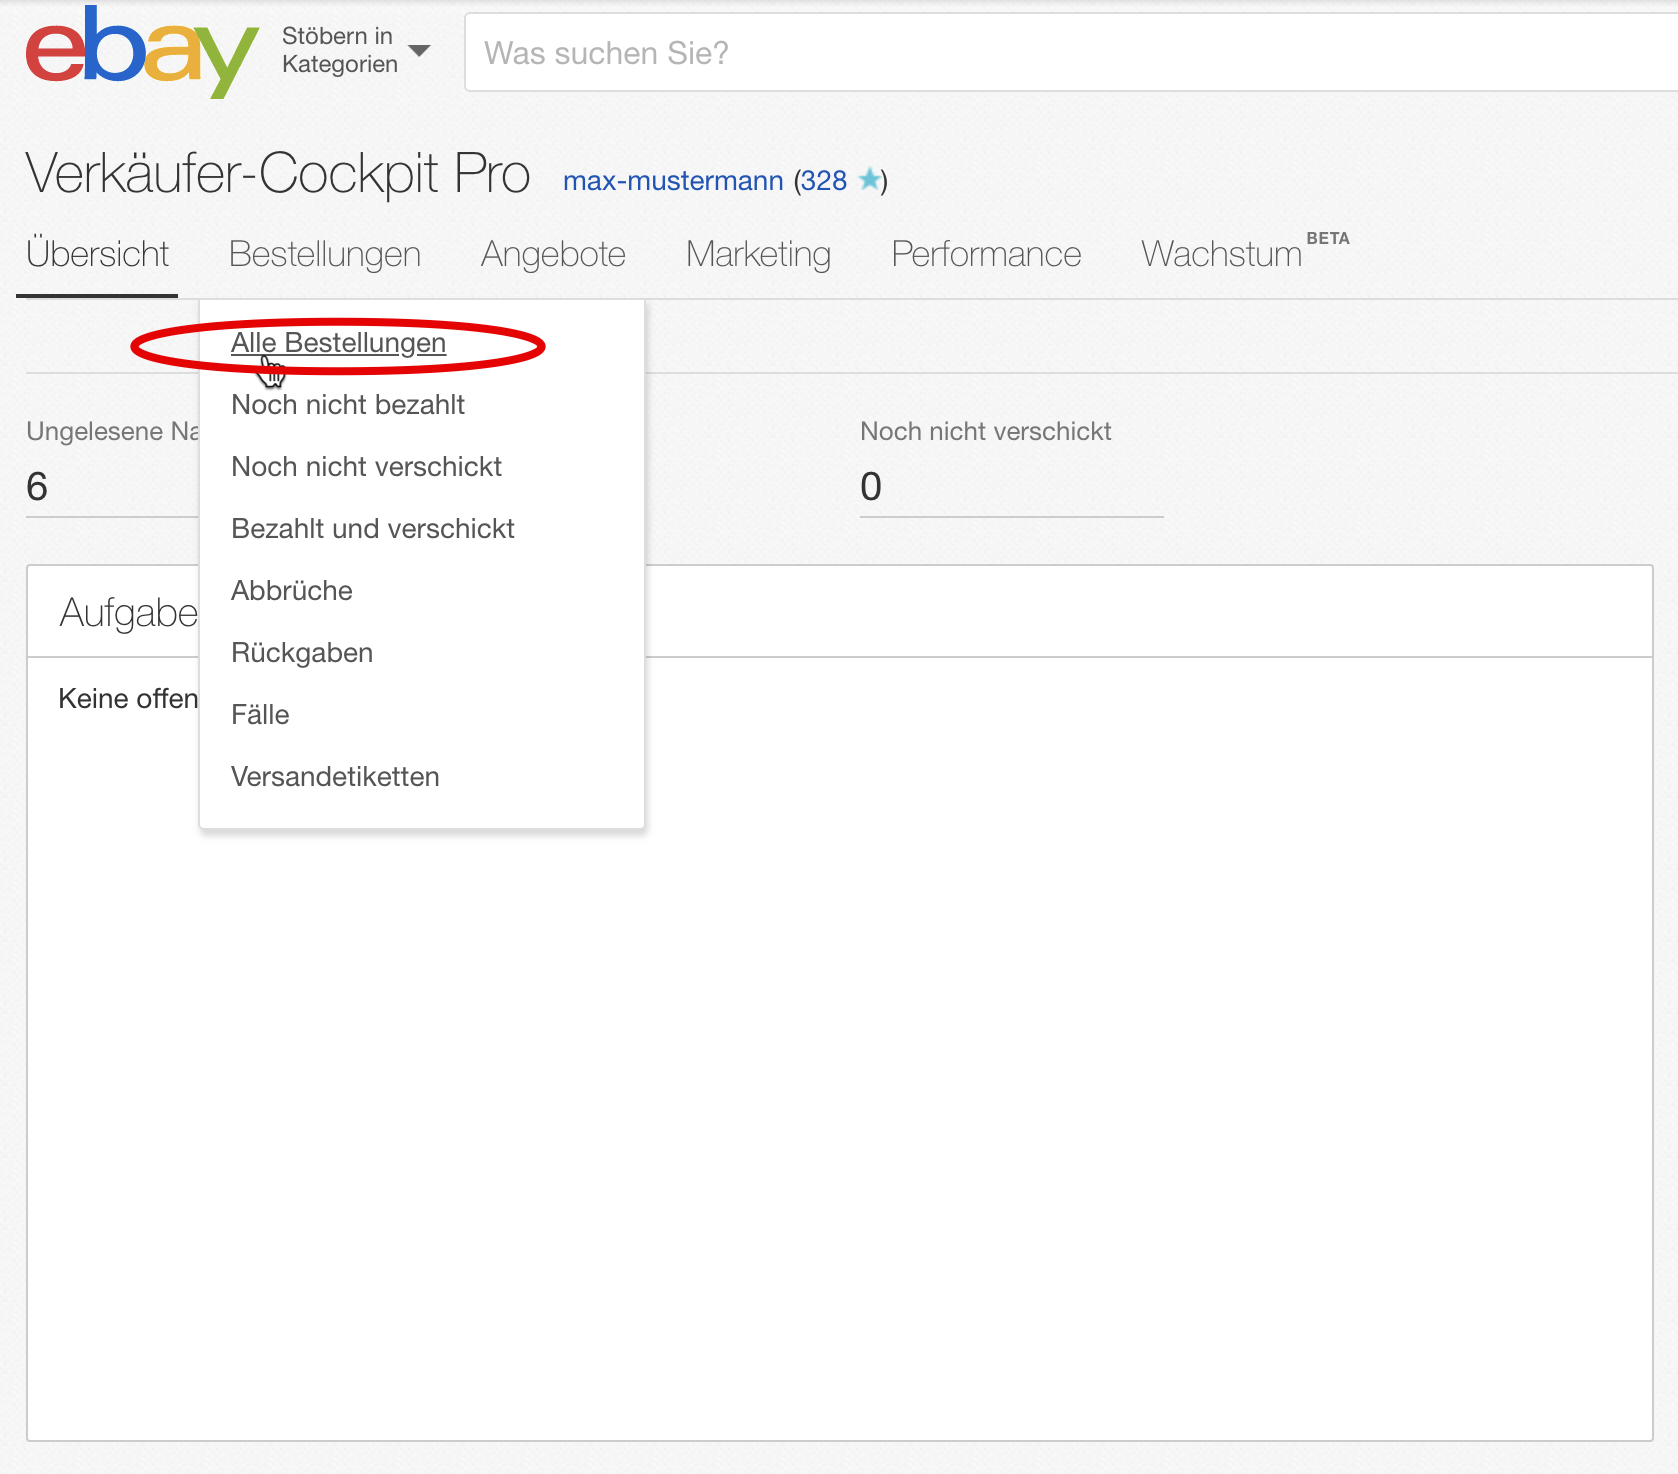The height and width of the screenshot is (1474, 1678).
Task: Choose Abbrüche from the menu
Action: pyautogui.click(x=292, y=591)
